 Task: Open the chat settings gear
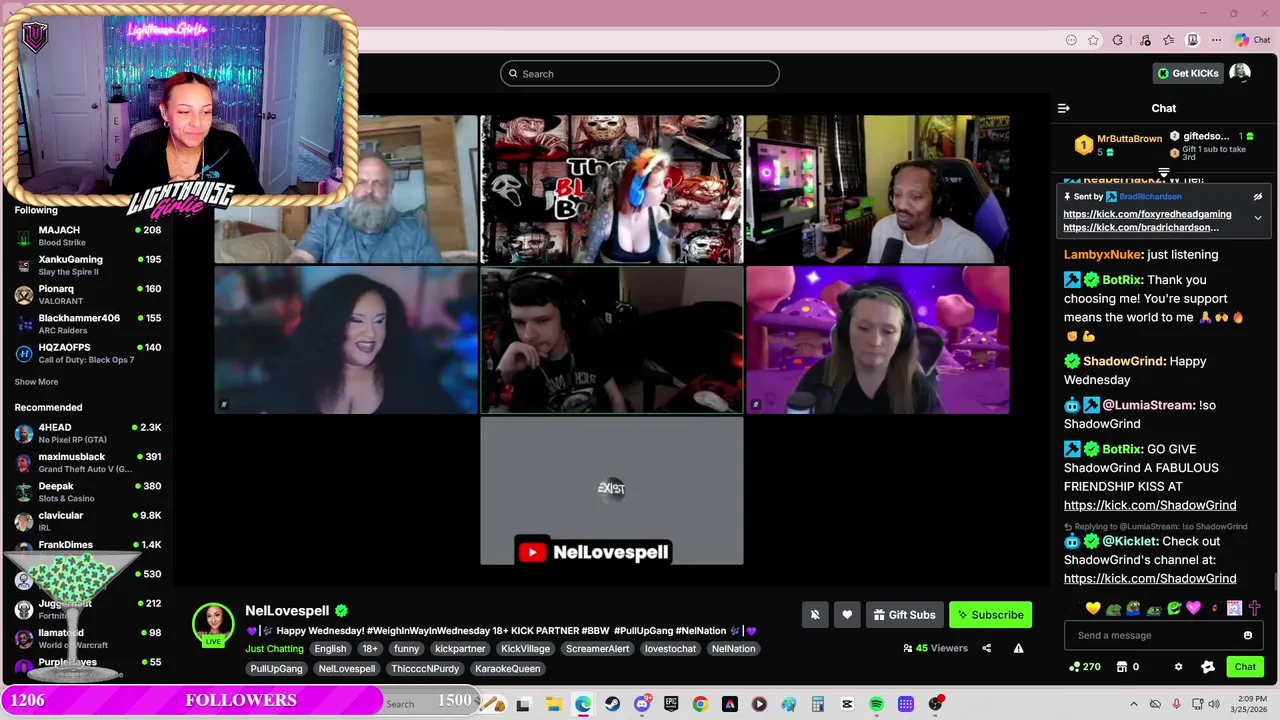pos(1178,667)
